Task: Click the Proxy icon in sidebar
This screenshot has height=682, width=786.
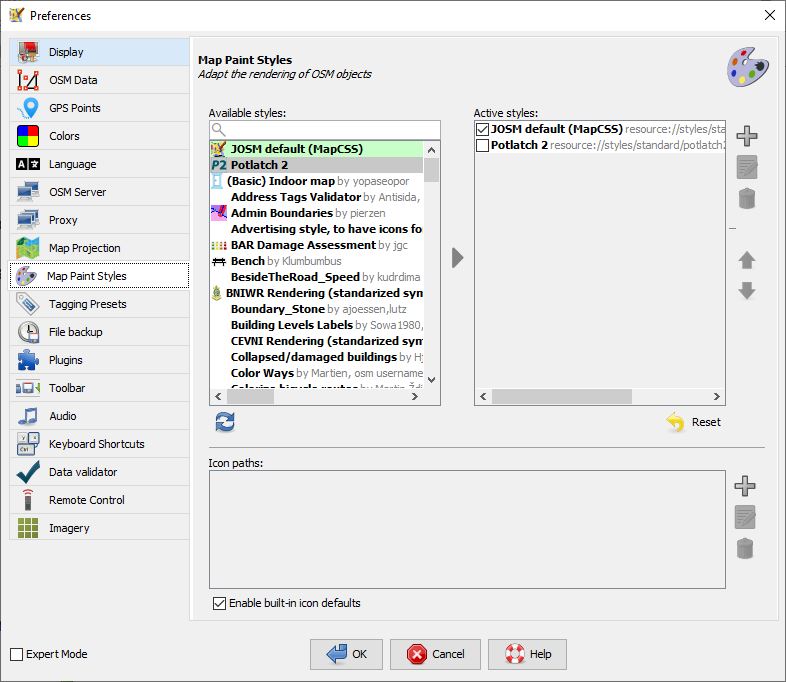Action: pos(28,220)
